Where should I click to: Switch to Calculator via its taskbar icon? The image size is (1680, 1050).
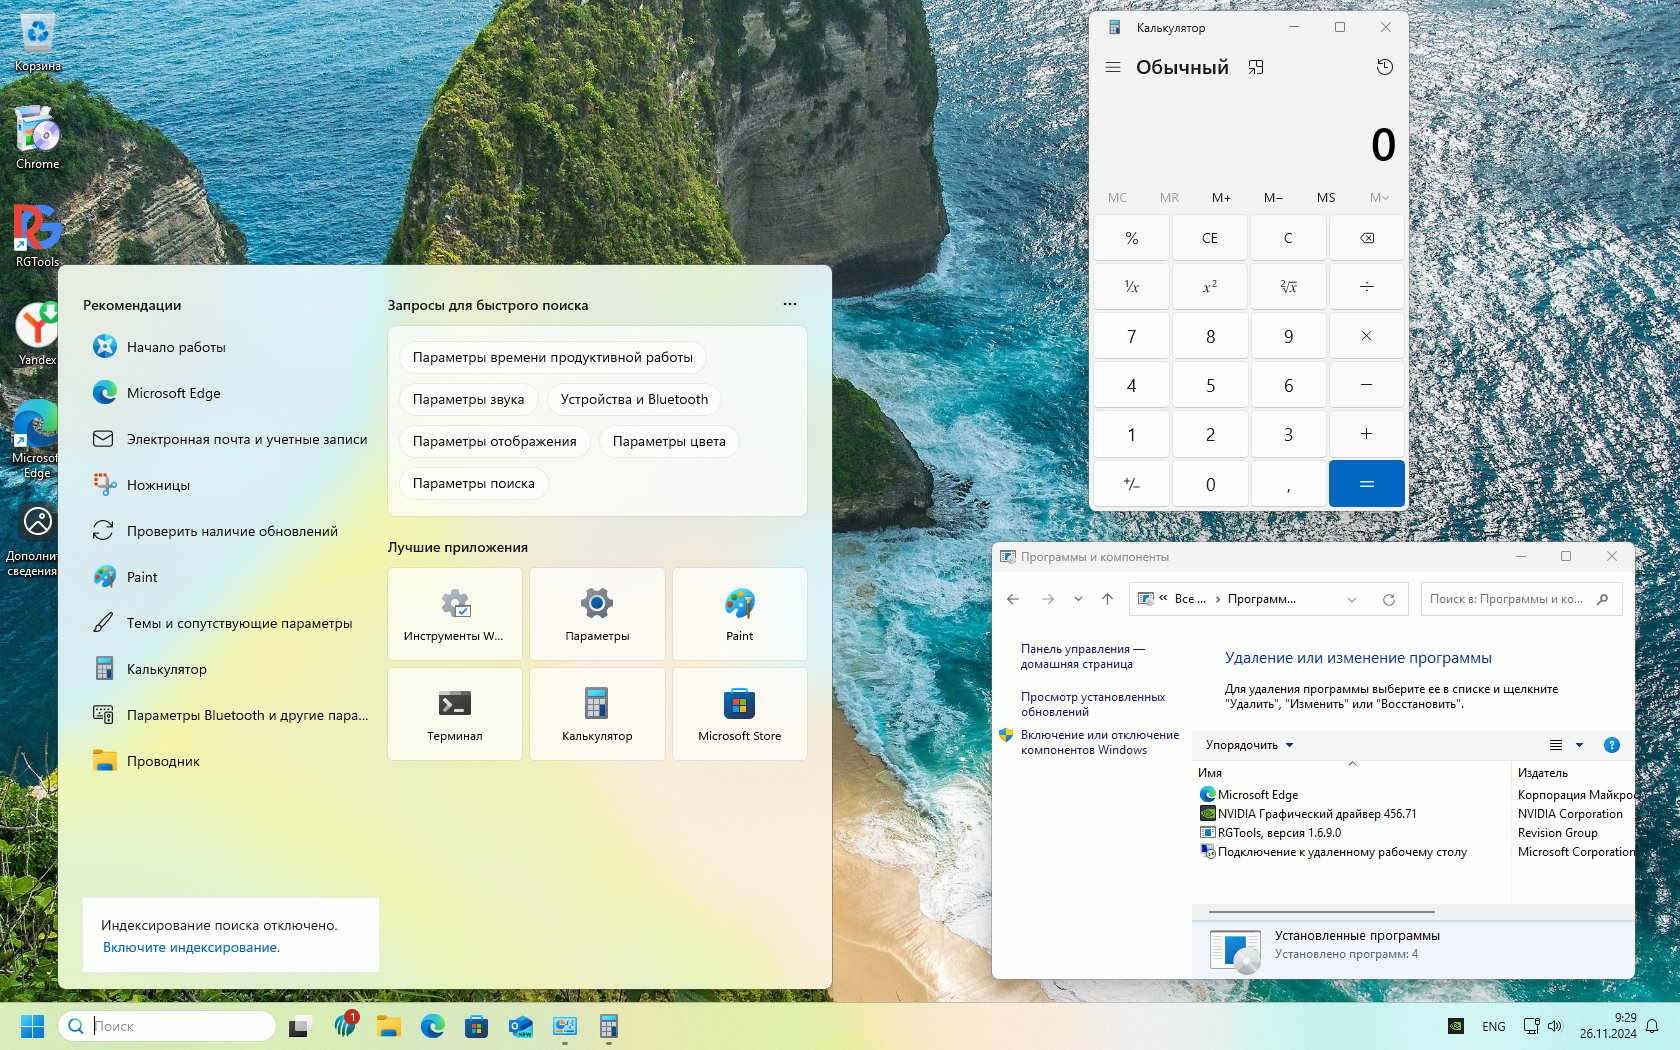[608, 1026]
